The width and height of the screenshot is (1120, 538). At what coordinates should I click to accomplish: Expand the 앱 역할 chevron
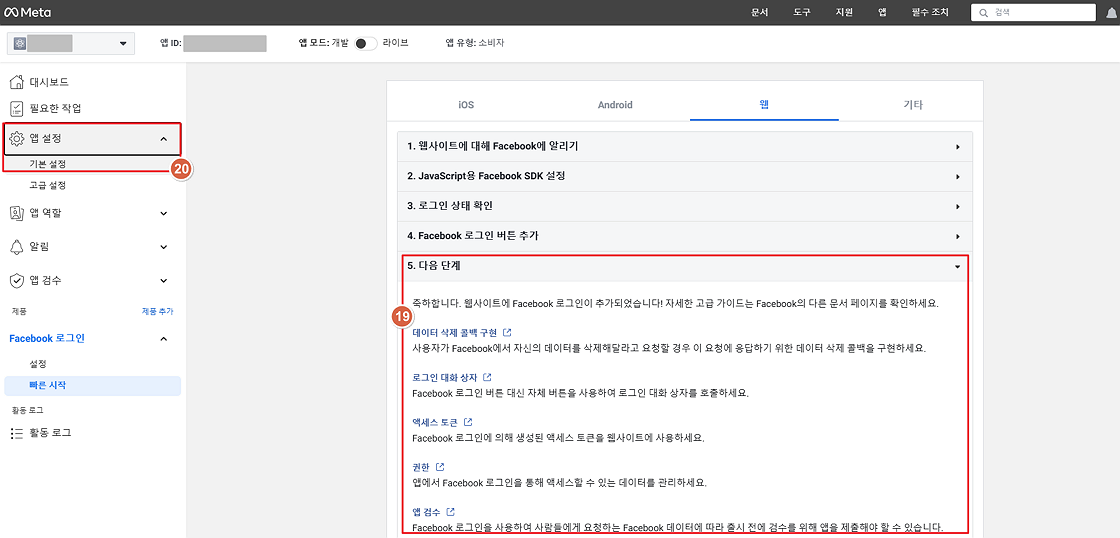pos(164,213)
